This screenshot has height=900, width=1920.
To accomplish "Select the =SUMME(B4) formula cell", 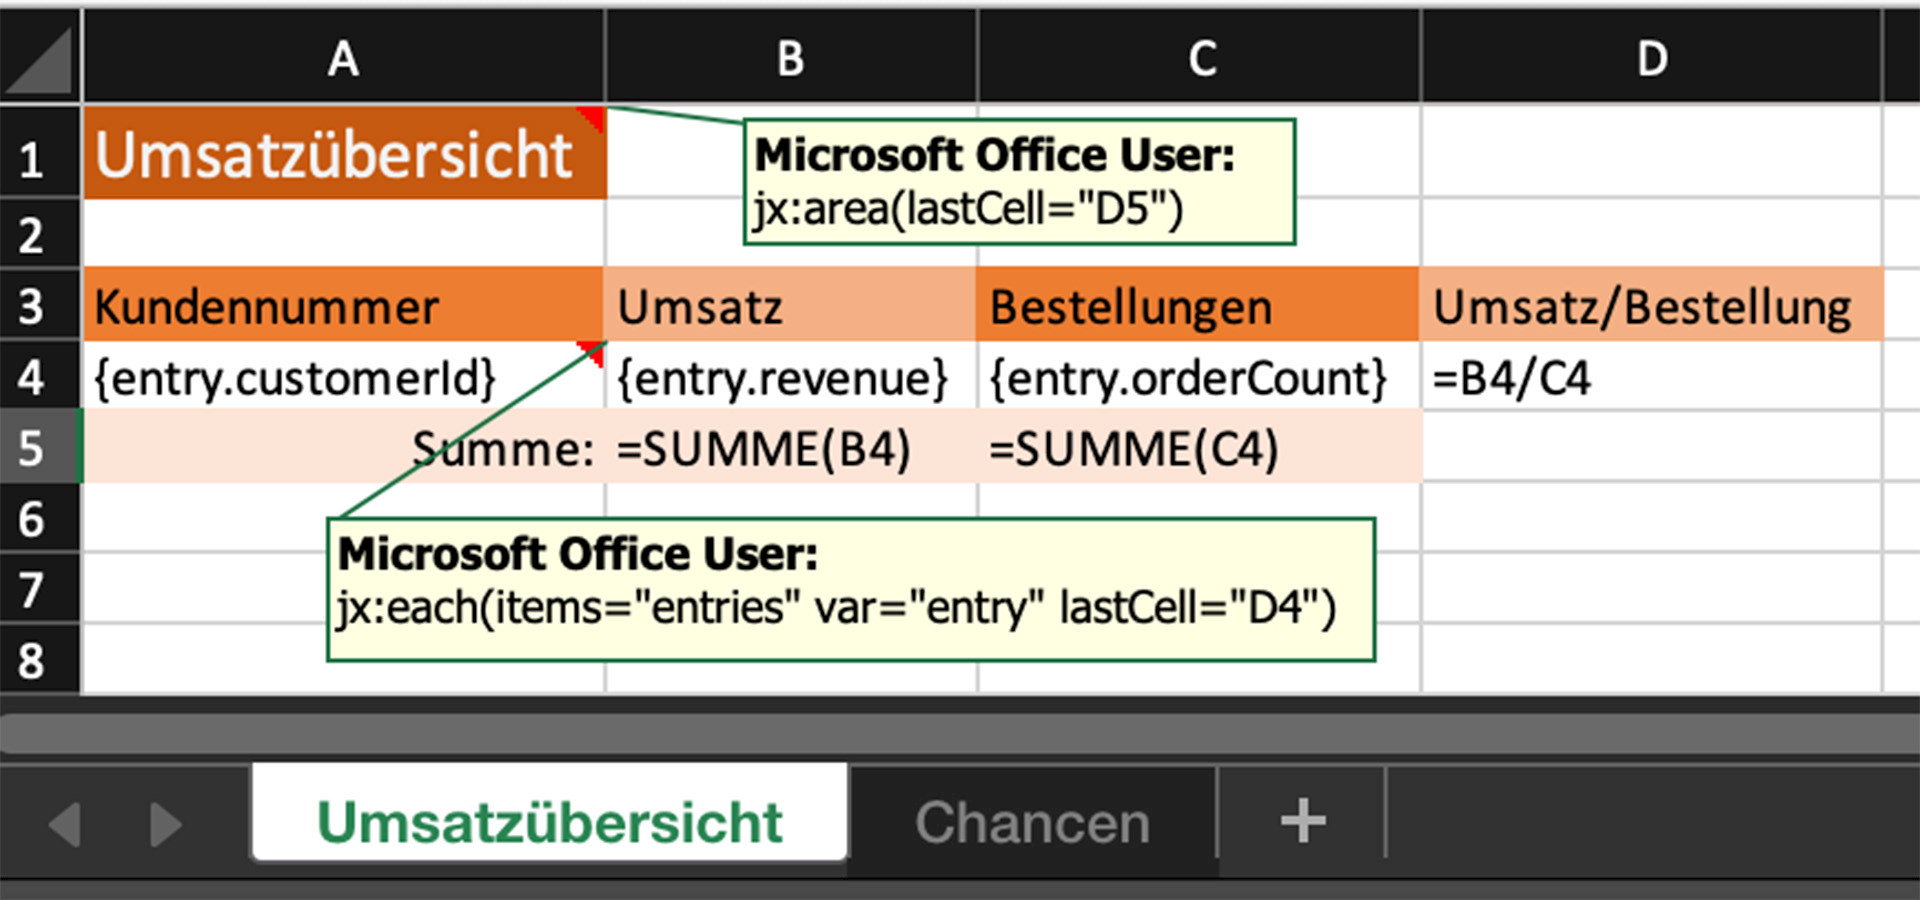I will coord(765,448).
